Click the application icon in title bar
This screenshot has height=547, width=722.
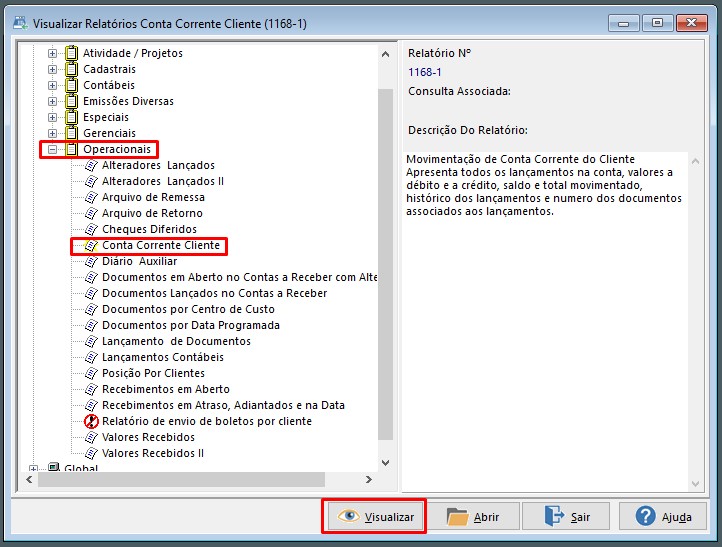click(x=20, y=23)
